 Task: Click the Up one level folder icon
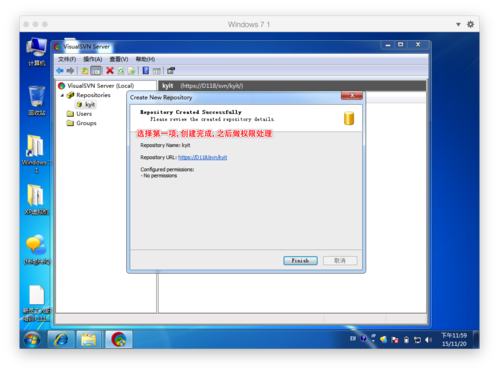point(85,71)
